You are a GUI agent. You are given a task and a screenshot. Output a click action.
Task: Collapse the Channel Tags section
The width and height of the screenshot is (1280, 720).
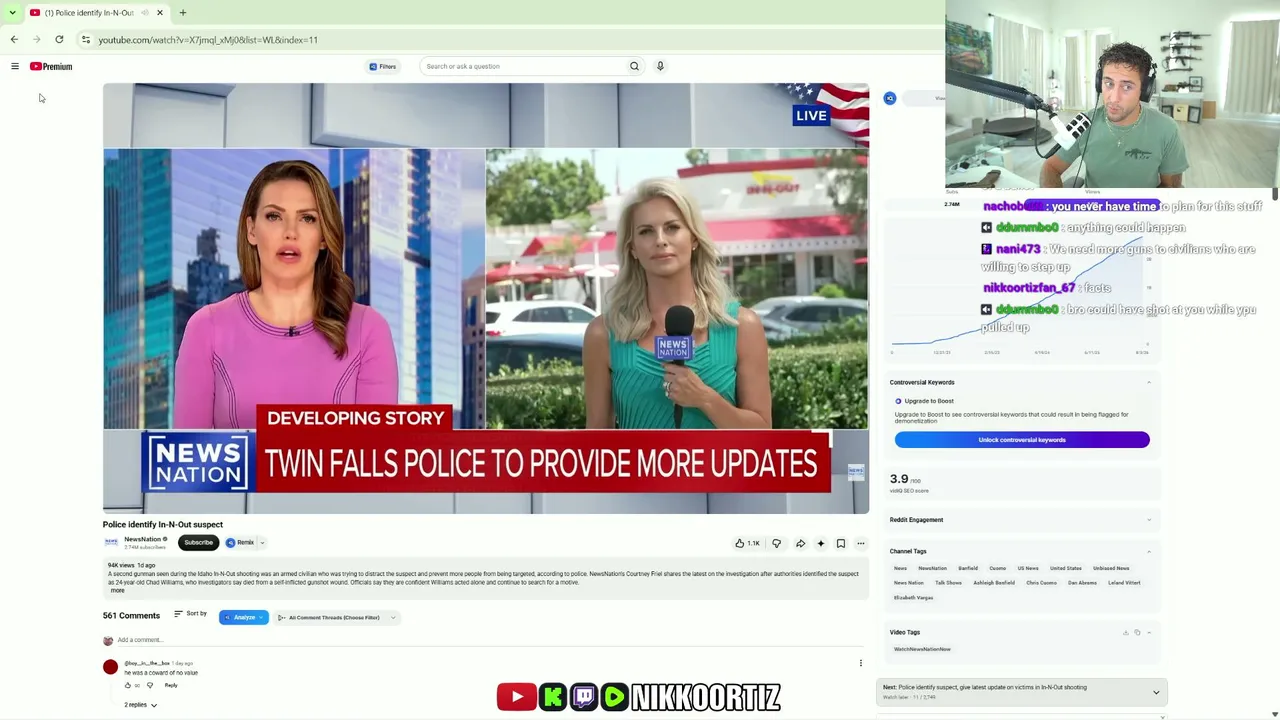pos(1149,551)
